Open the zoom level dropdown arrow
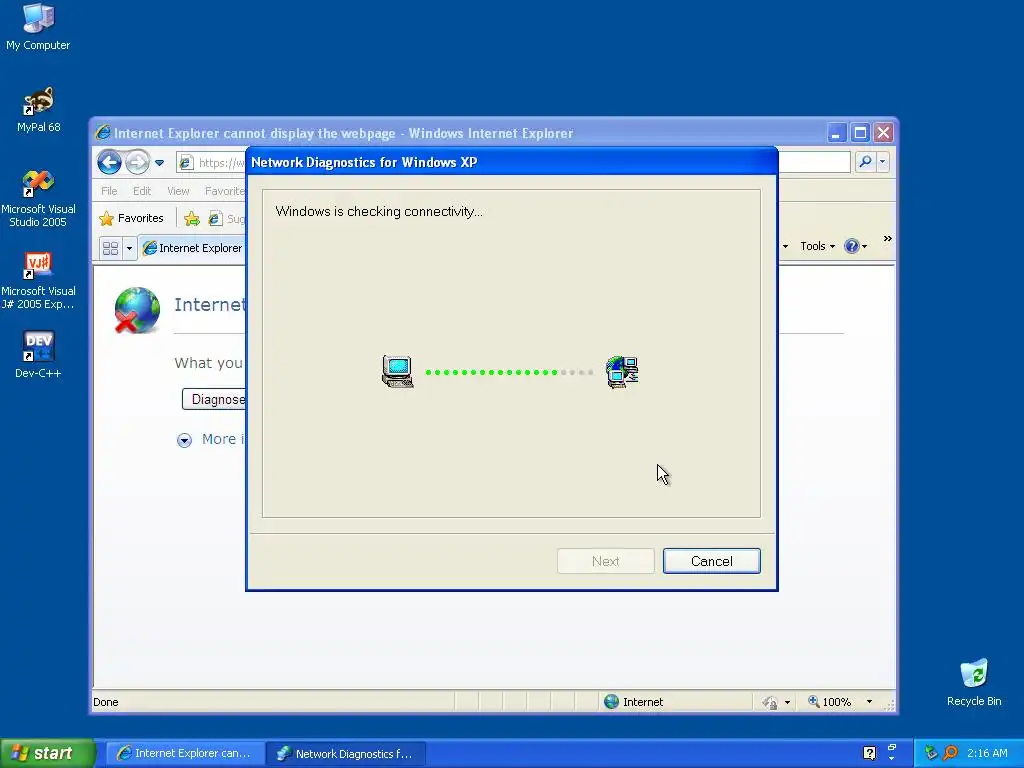Image resolution: width=1024 pixels, height=768 pixels. [x=869, y=702]
